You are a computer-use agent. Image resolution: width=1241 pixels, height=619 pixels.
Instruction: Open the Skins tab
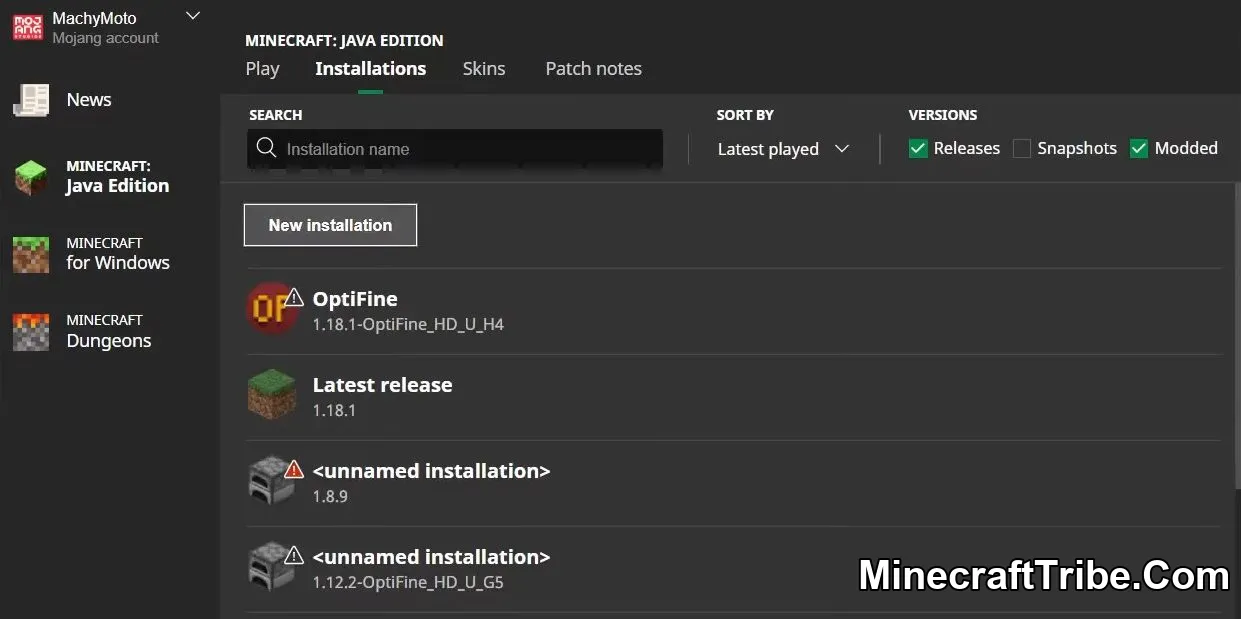(484, 69)
